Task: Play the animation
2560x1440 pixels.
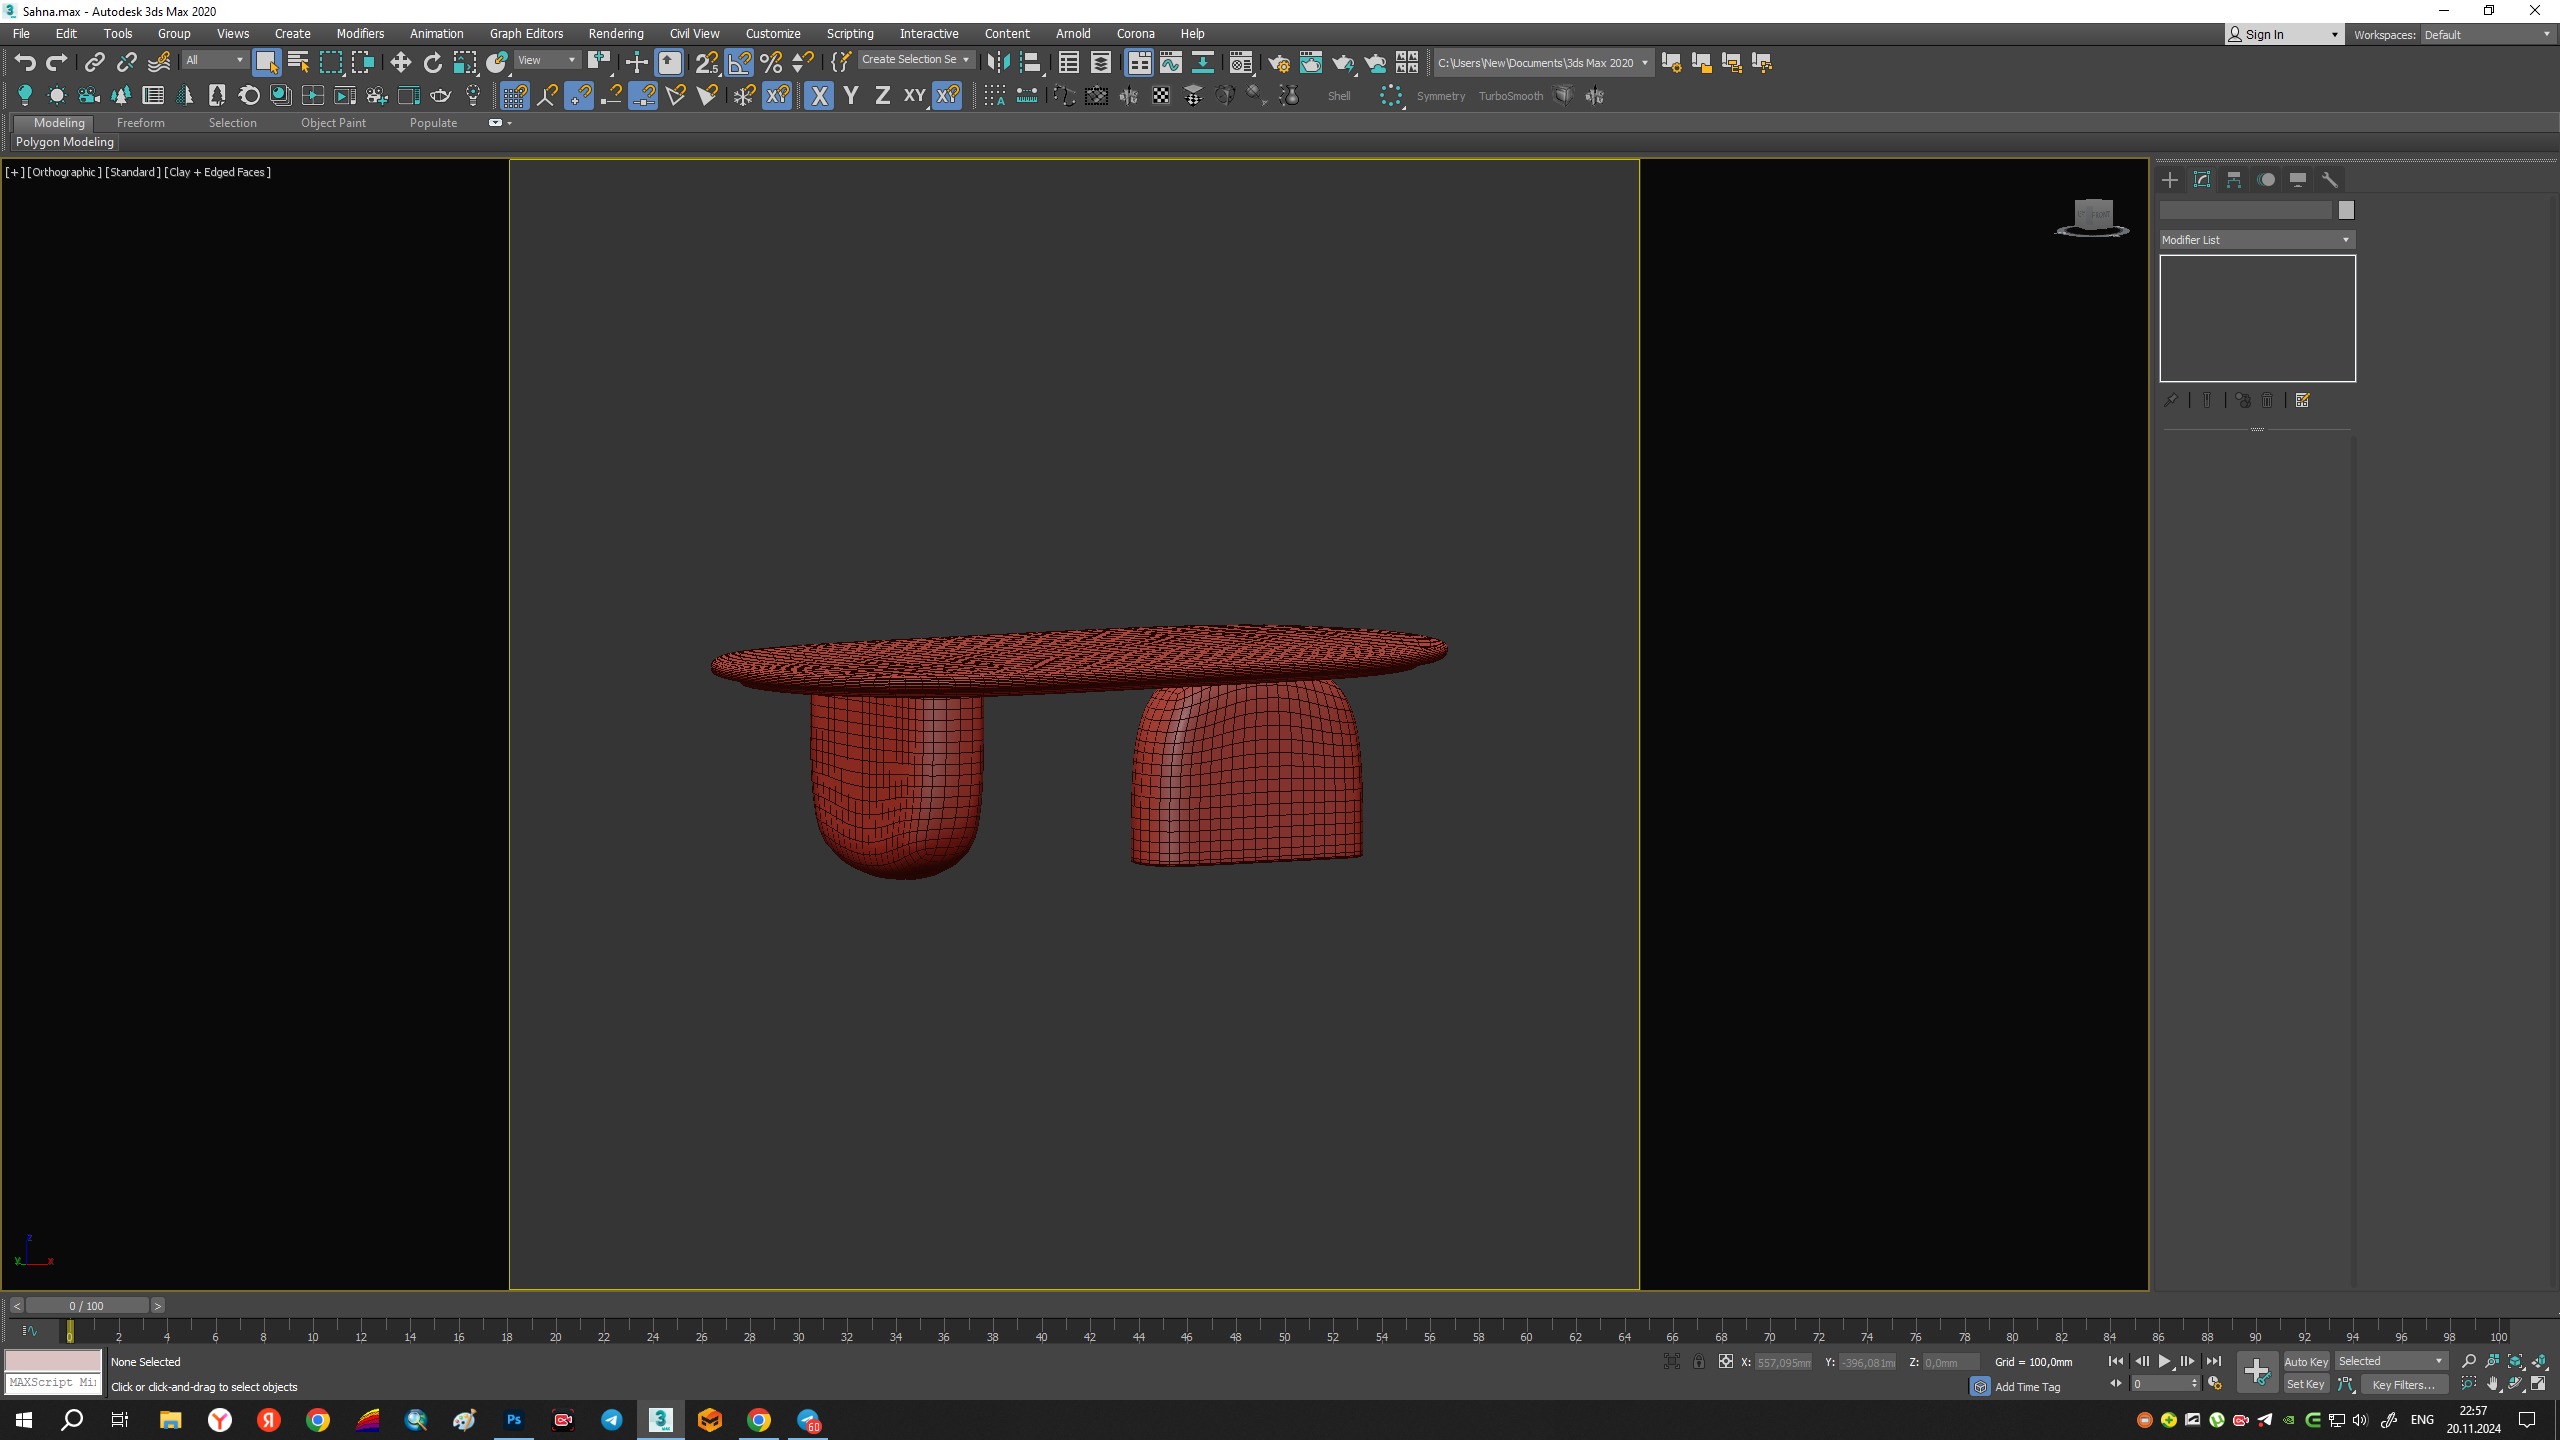Action: point(2164,1361)
